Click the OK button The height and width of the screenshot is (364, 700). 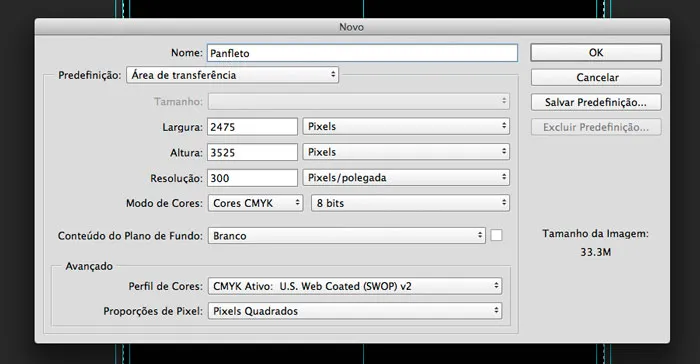(596, 53)
